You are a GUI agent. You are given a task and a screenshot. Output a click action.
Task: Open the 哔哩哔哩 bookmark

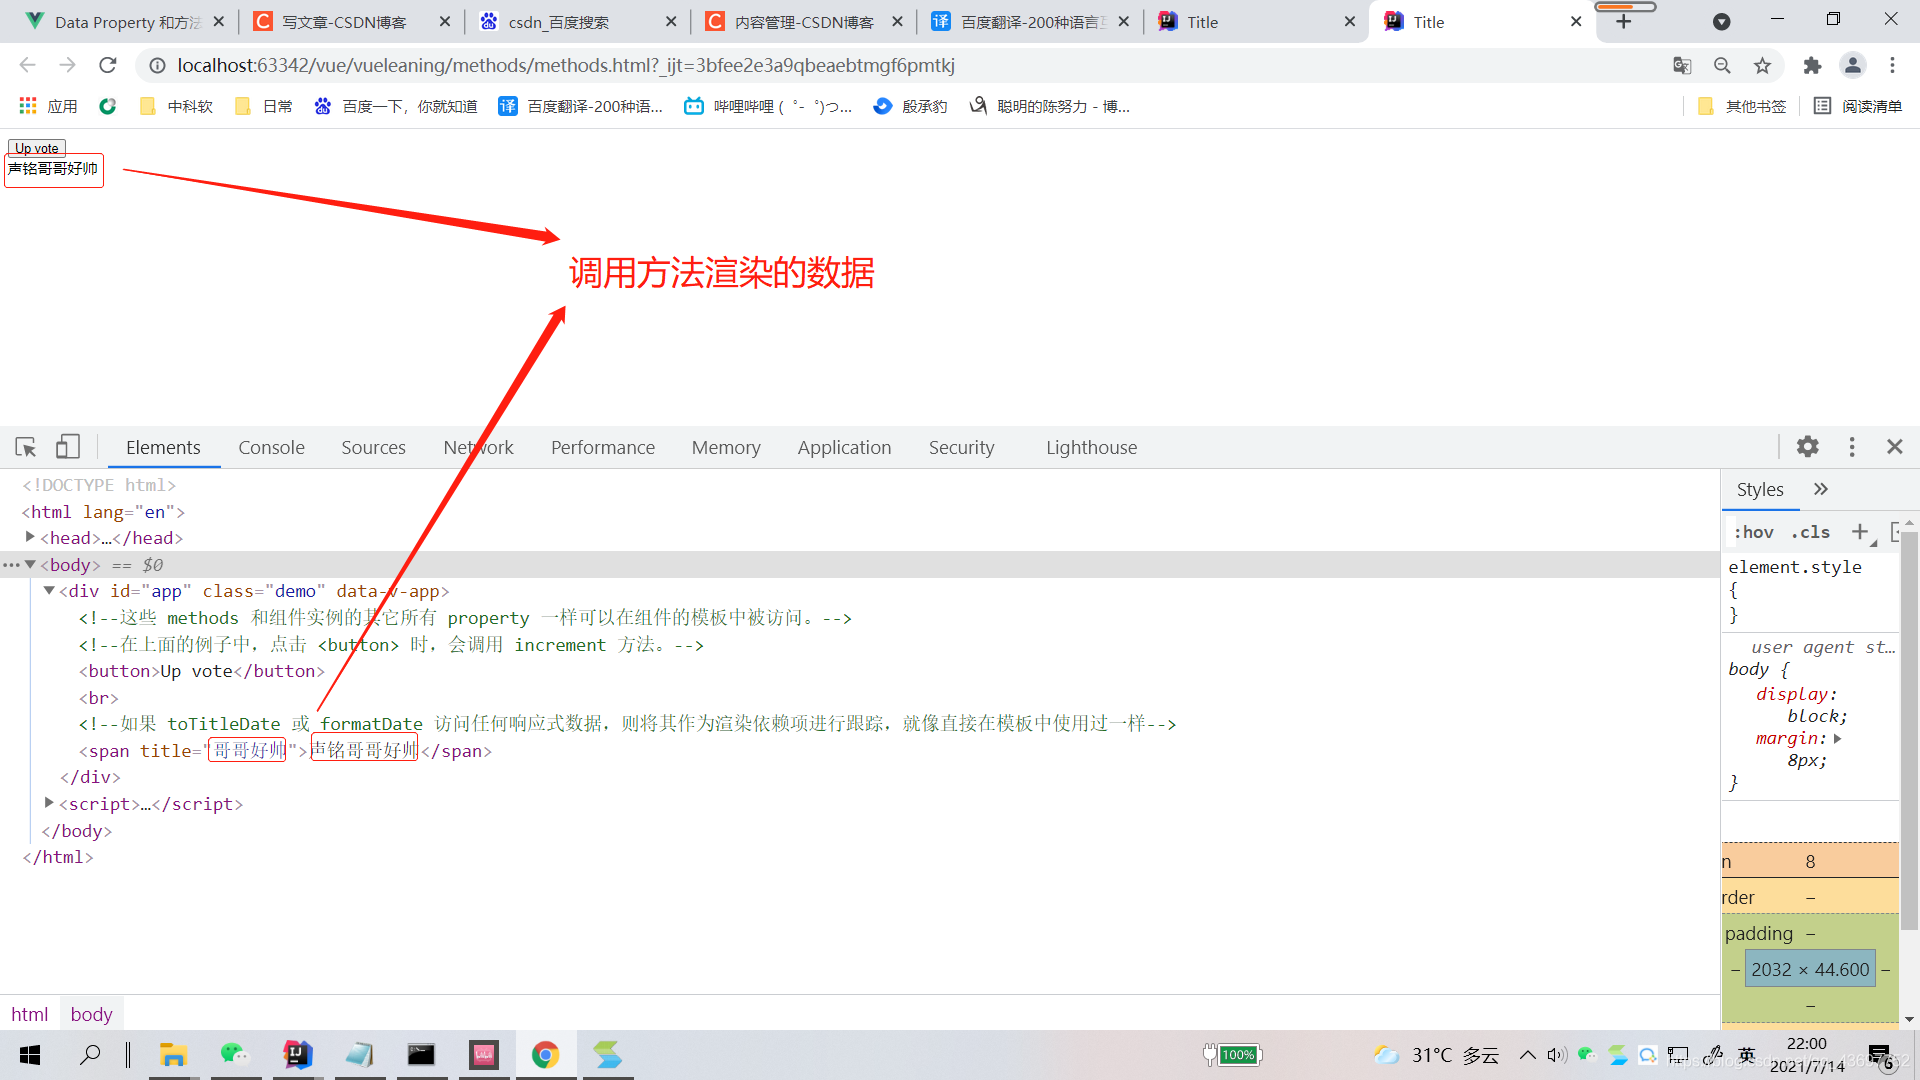pyautogui.click(x=767, y=106)
